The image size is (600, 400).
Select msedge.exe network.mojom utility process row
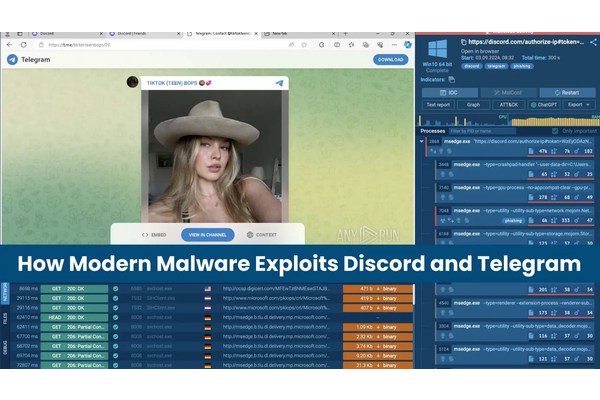click(x=515, y=215)
